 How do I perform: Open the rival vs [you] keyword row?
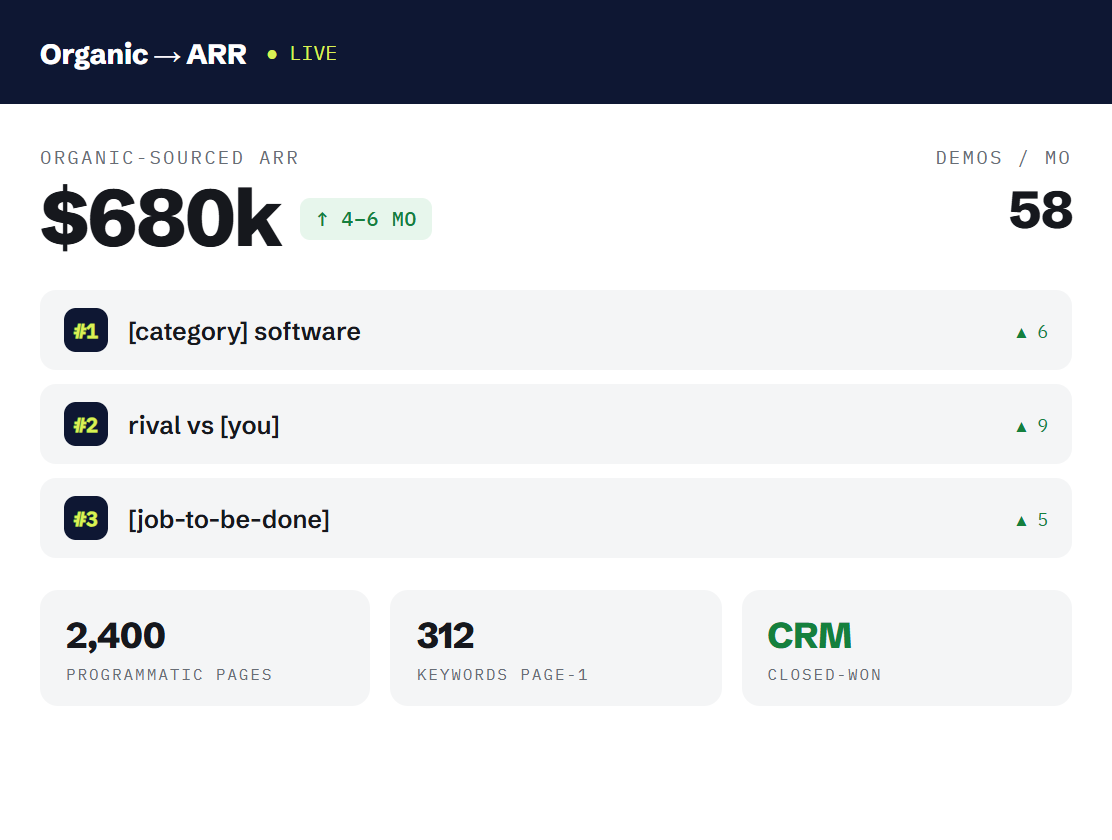tap(555, 424)
